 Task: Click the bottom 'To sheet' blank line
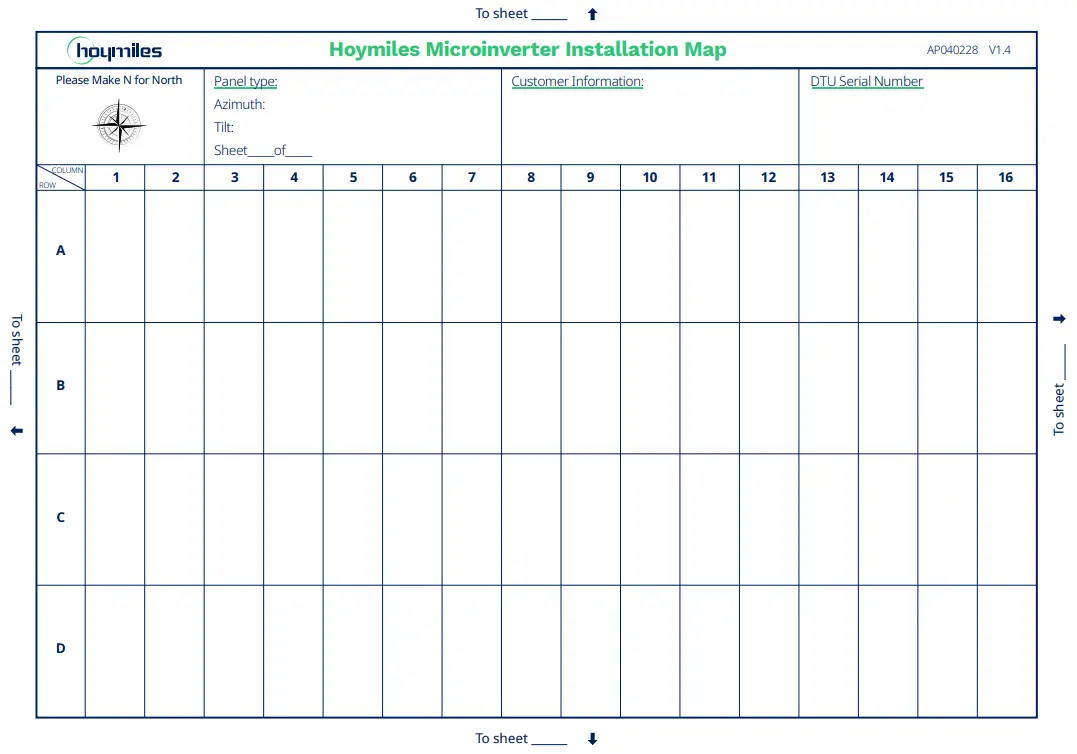pyautogui.click(x=549, y=743)
